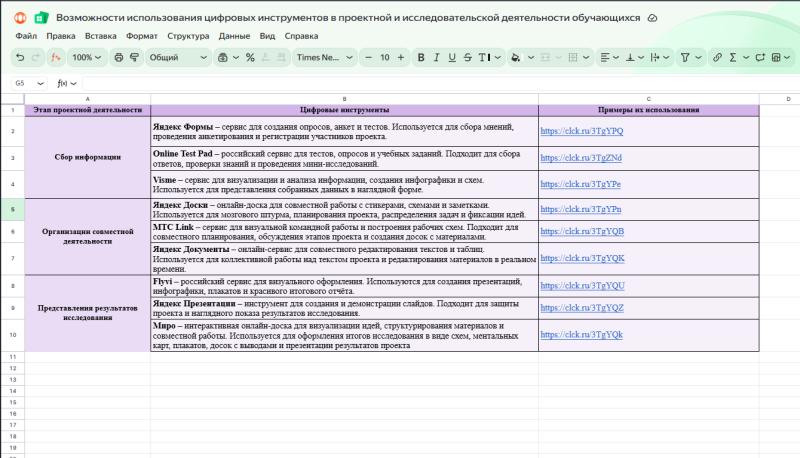Activate the format painter tool
Screen dimensions: 800x458
click(x=134, y=58)
